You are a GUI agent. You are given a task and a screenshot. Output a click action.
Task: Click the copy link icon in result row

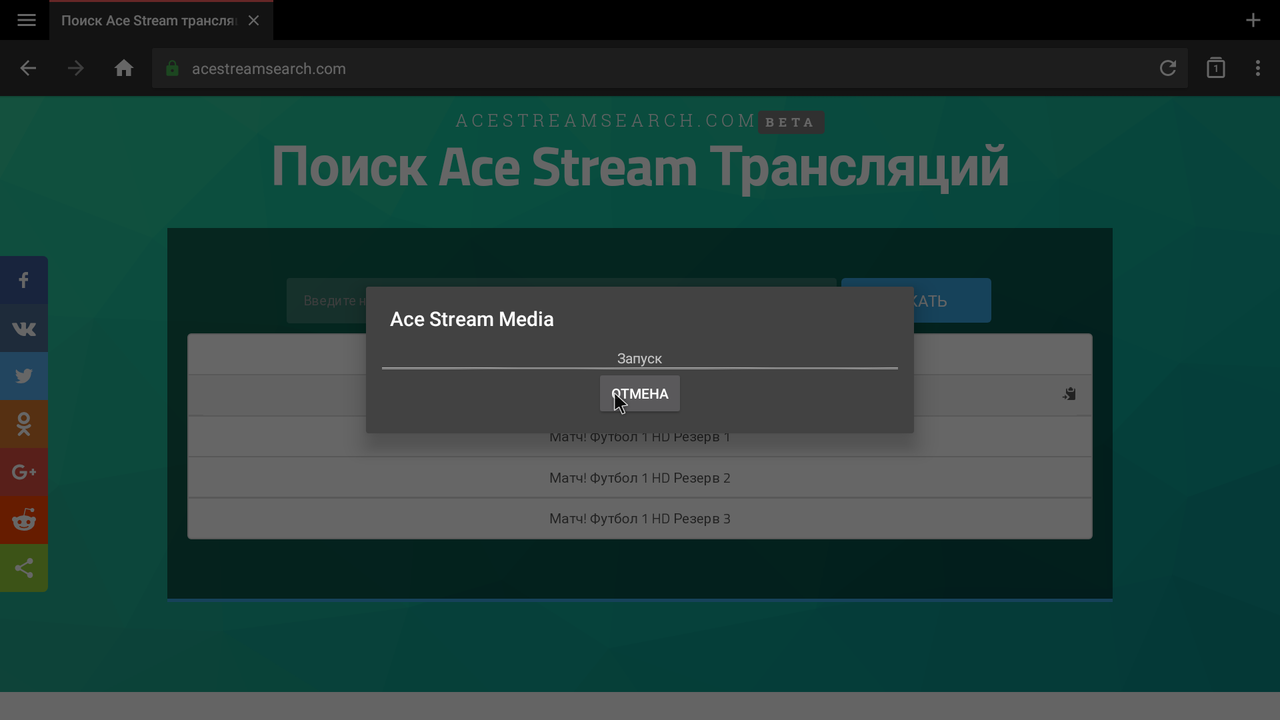(x=1069, y=394)
